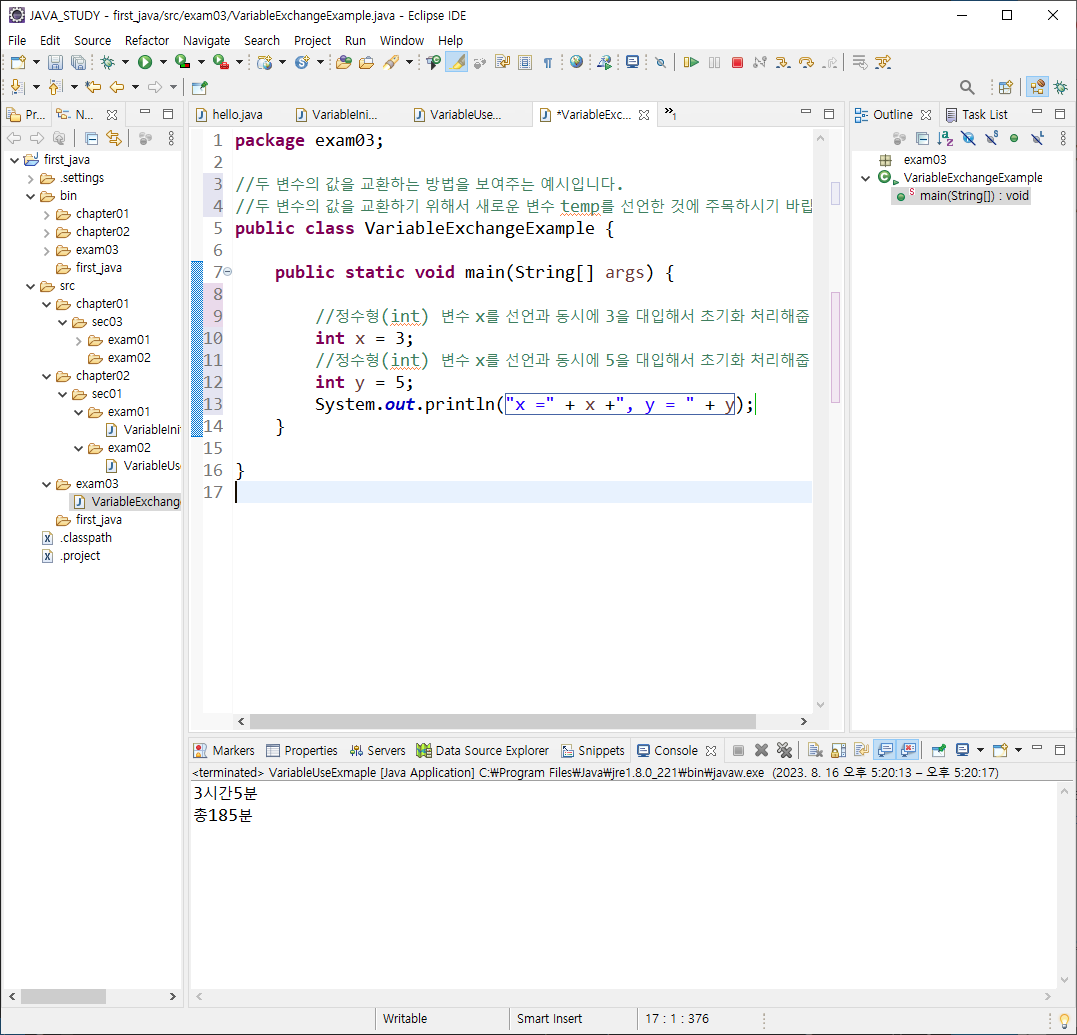This screenshot has width=1077, height=1035.
Task: Toggle Link with Editor icon
Action: tap(113, 139)
